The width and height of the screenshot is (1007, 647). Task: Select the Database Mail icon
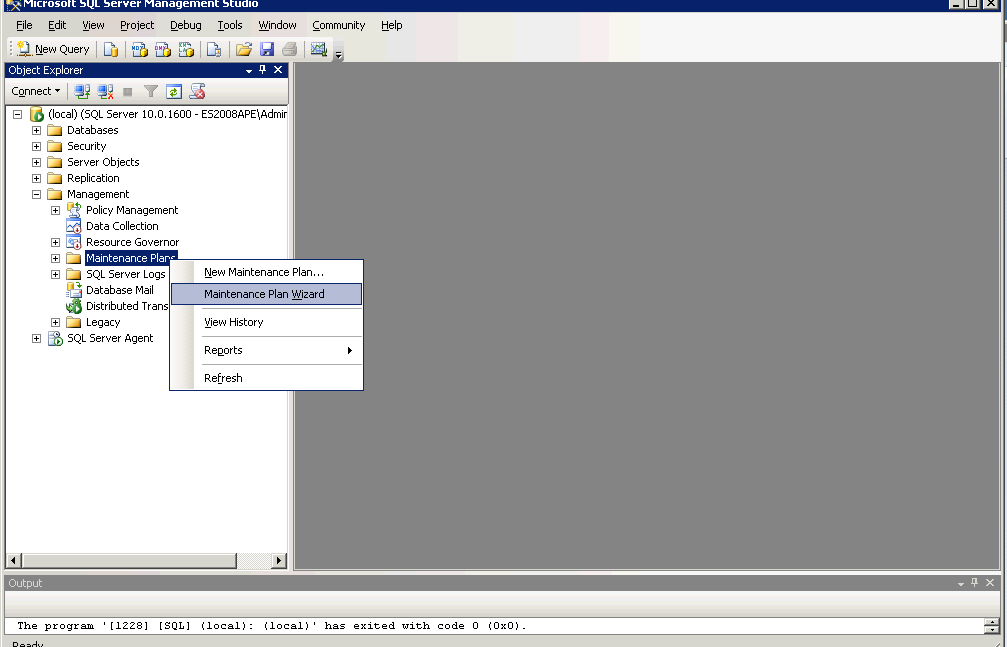(x=74, y=290)
